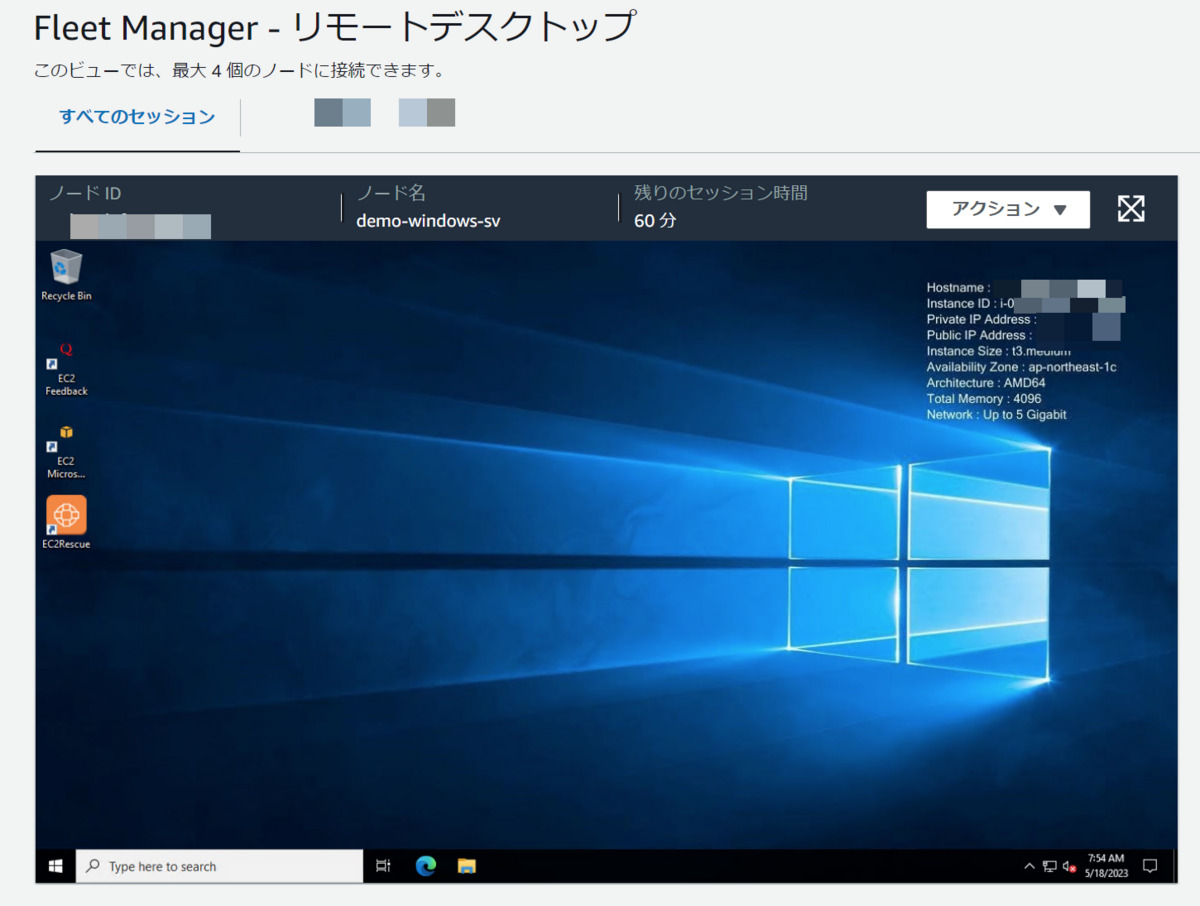Expand the アクション dropdown menu
1200x906 pixels.
(1008, 210)
